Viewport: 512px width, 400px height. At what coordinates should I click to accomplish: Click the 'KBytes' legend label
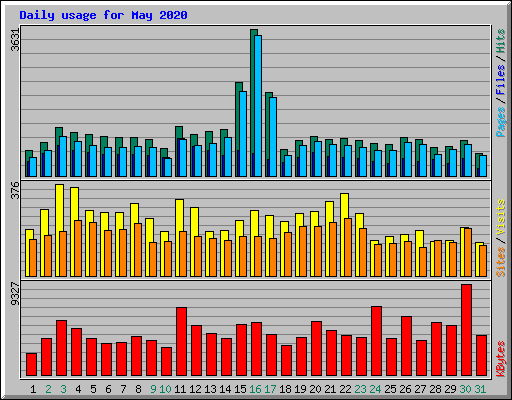click(x=500, y=359)
